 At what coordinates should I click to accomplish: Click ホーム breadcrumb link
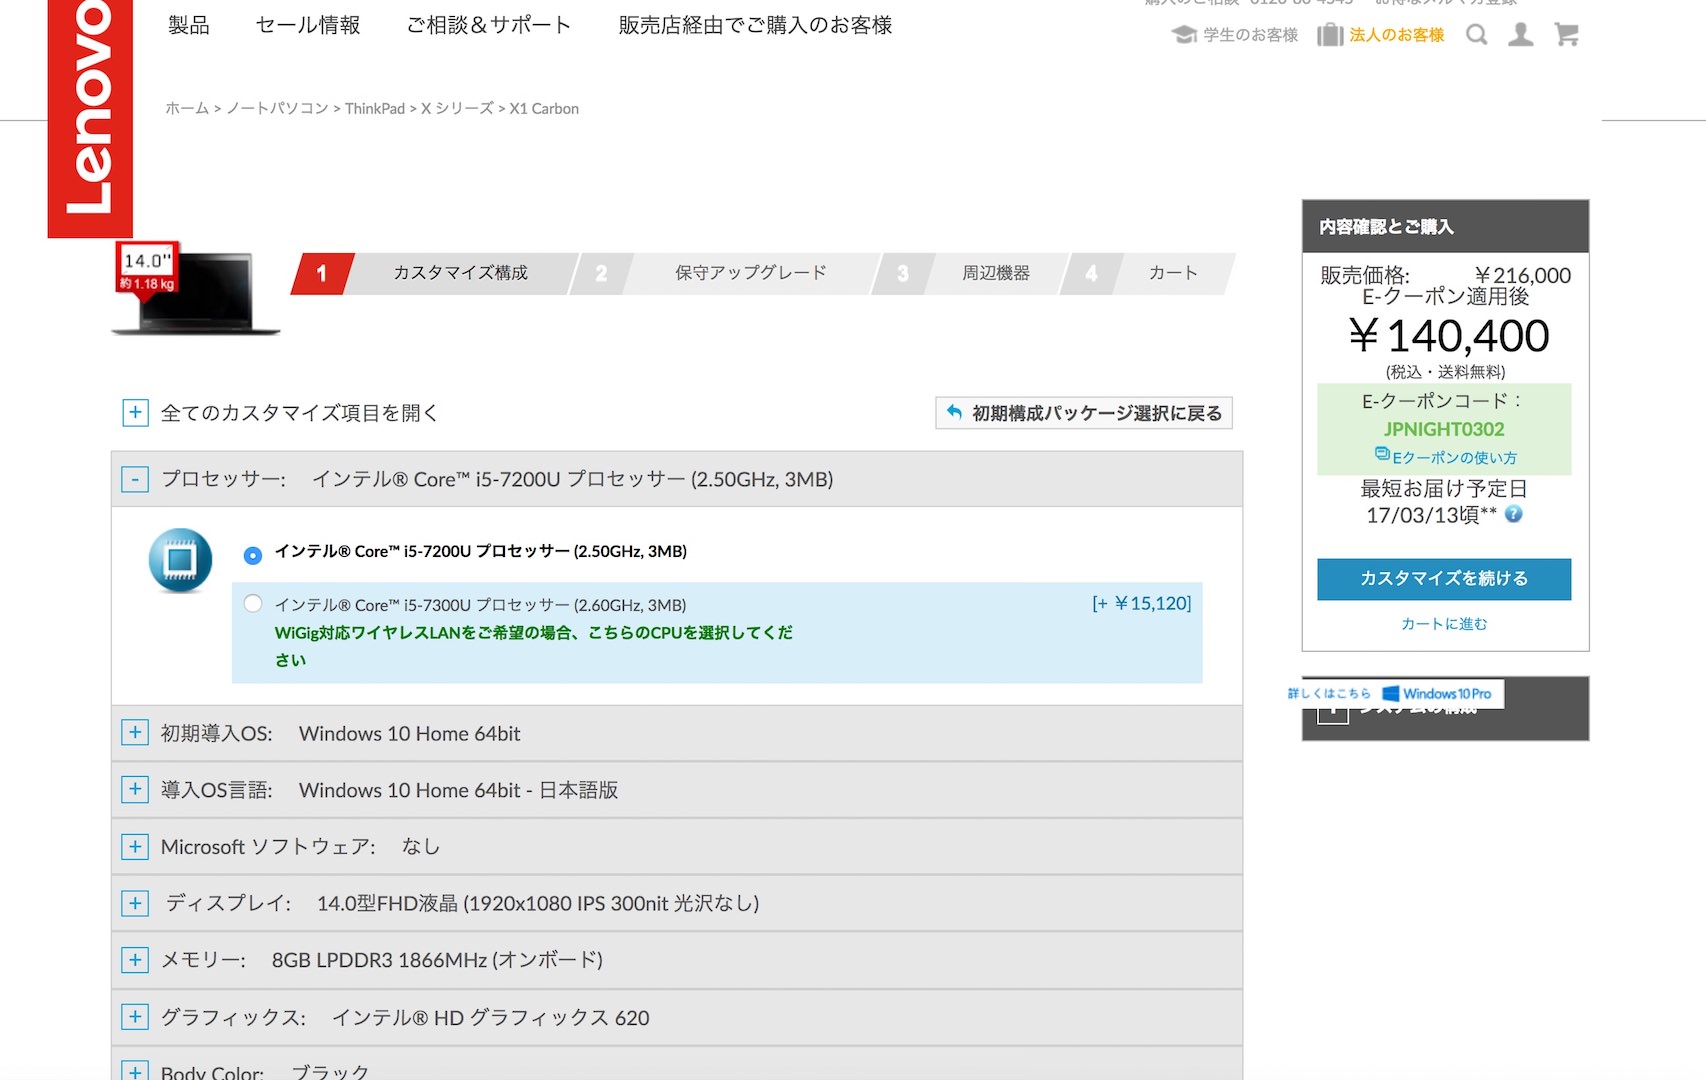click(x=187, y=108)
